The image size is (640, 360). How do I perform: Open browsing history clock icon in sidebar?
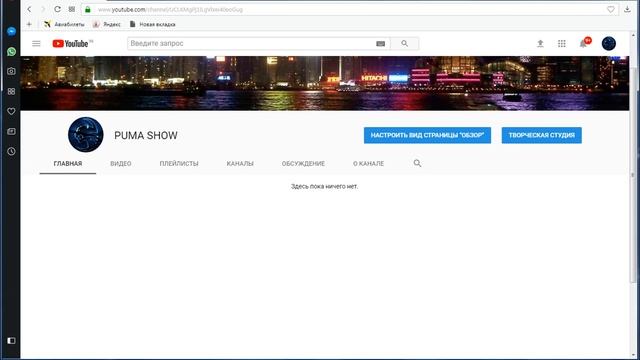tap(11, 151)
